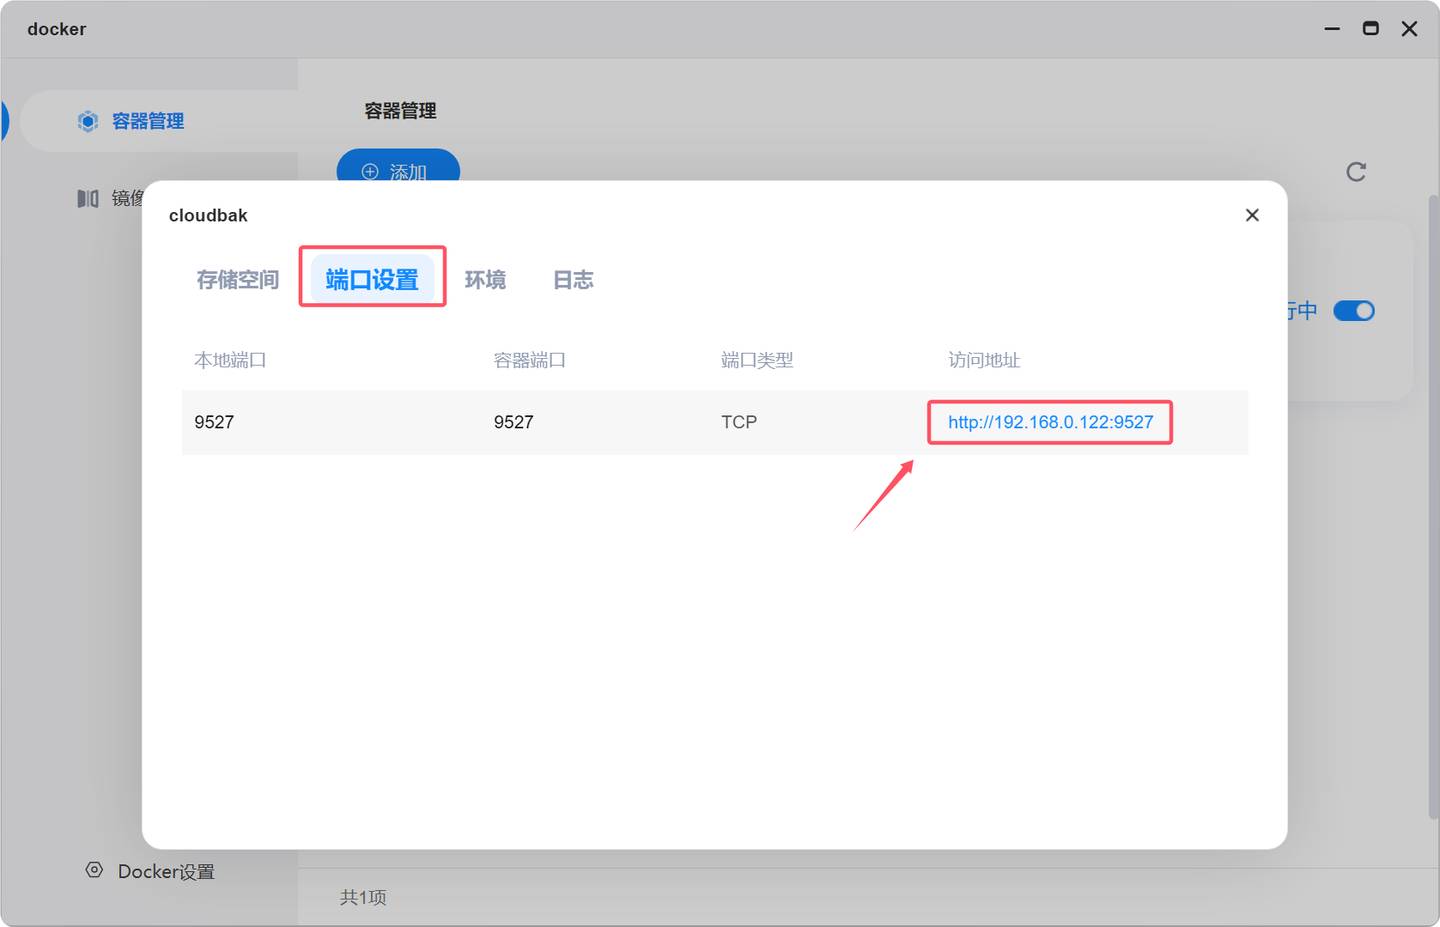The height and width of the screenshot is (927, 1440).
Task: Switch to the 存储空间 tab
Action: click(x=237, y=279)
